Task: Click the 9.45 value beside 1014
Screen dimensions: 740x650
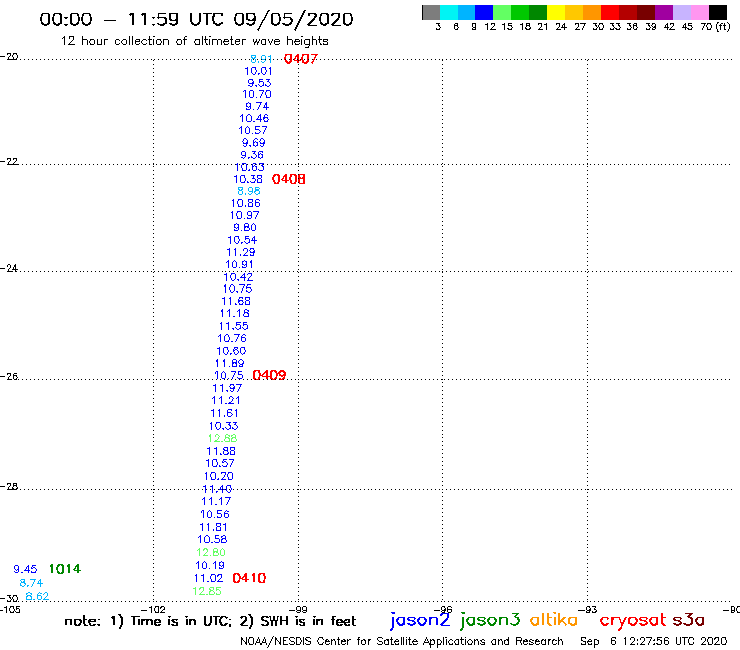Action: [x=25, y=569]
